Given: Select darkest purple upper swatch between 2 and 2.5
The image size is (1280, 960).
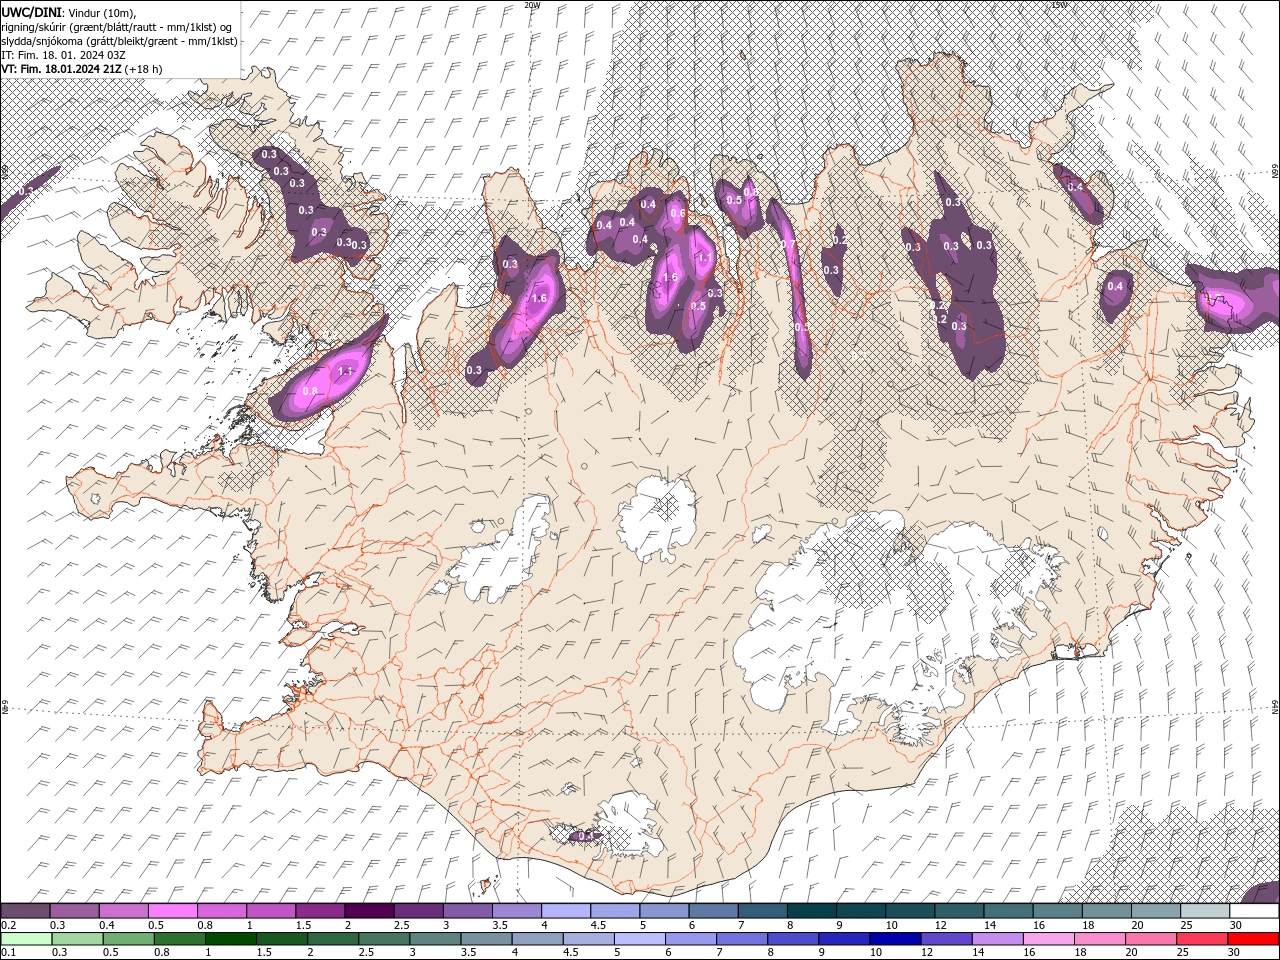Looking at the screenshot, I should pyautogui.click(x=368, y=911).
